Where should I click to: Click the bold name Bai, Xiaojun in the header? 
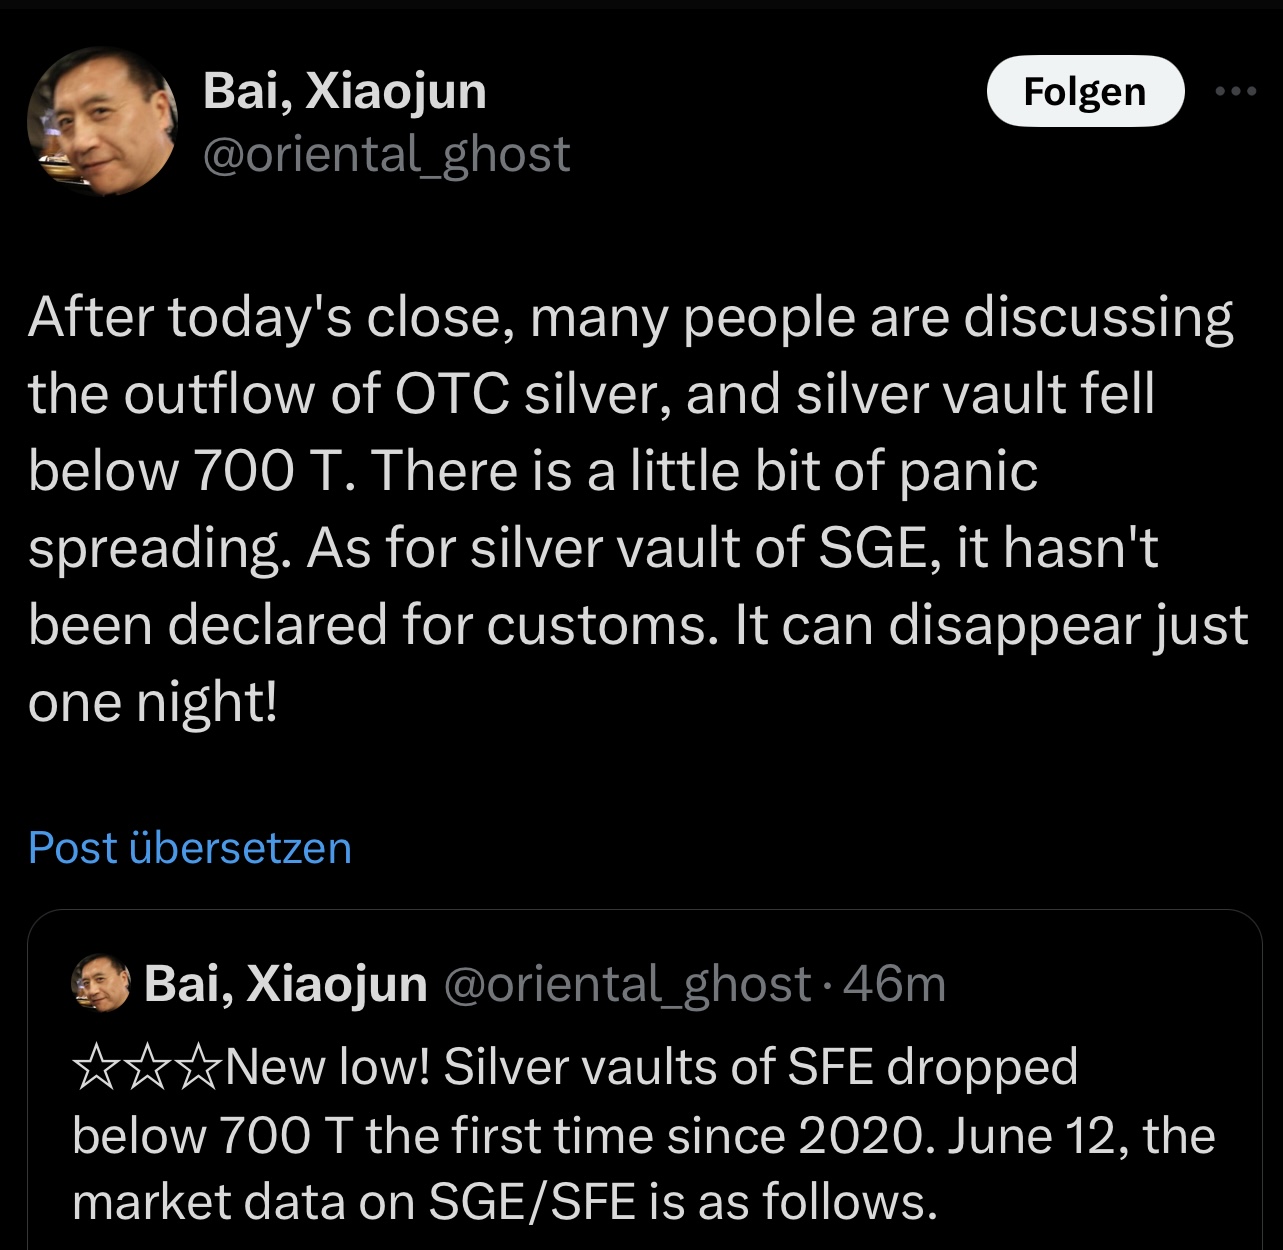344,91
